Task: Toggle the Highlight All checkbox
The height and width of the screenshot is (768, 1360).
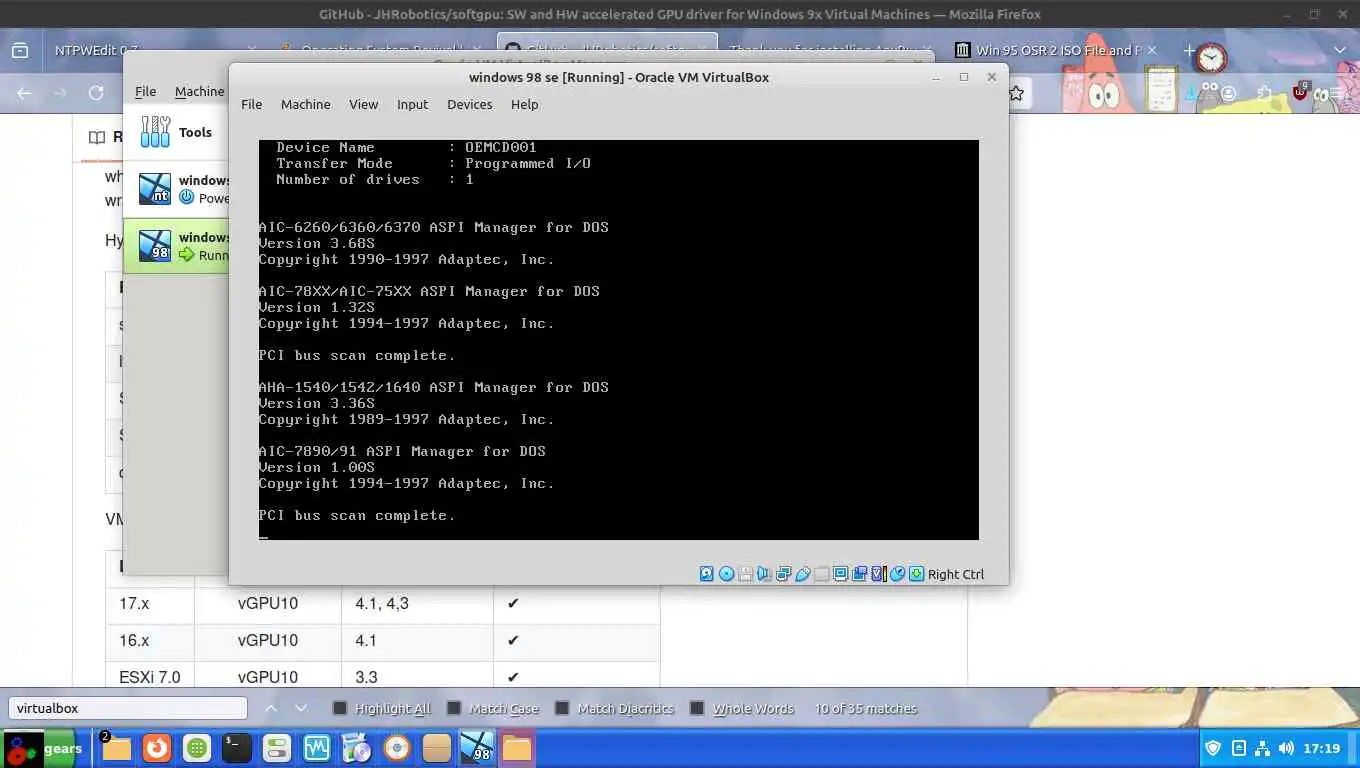Action: (x=340, y=708)
